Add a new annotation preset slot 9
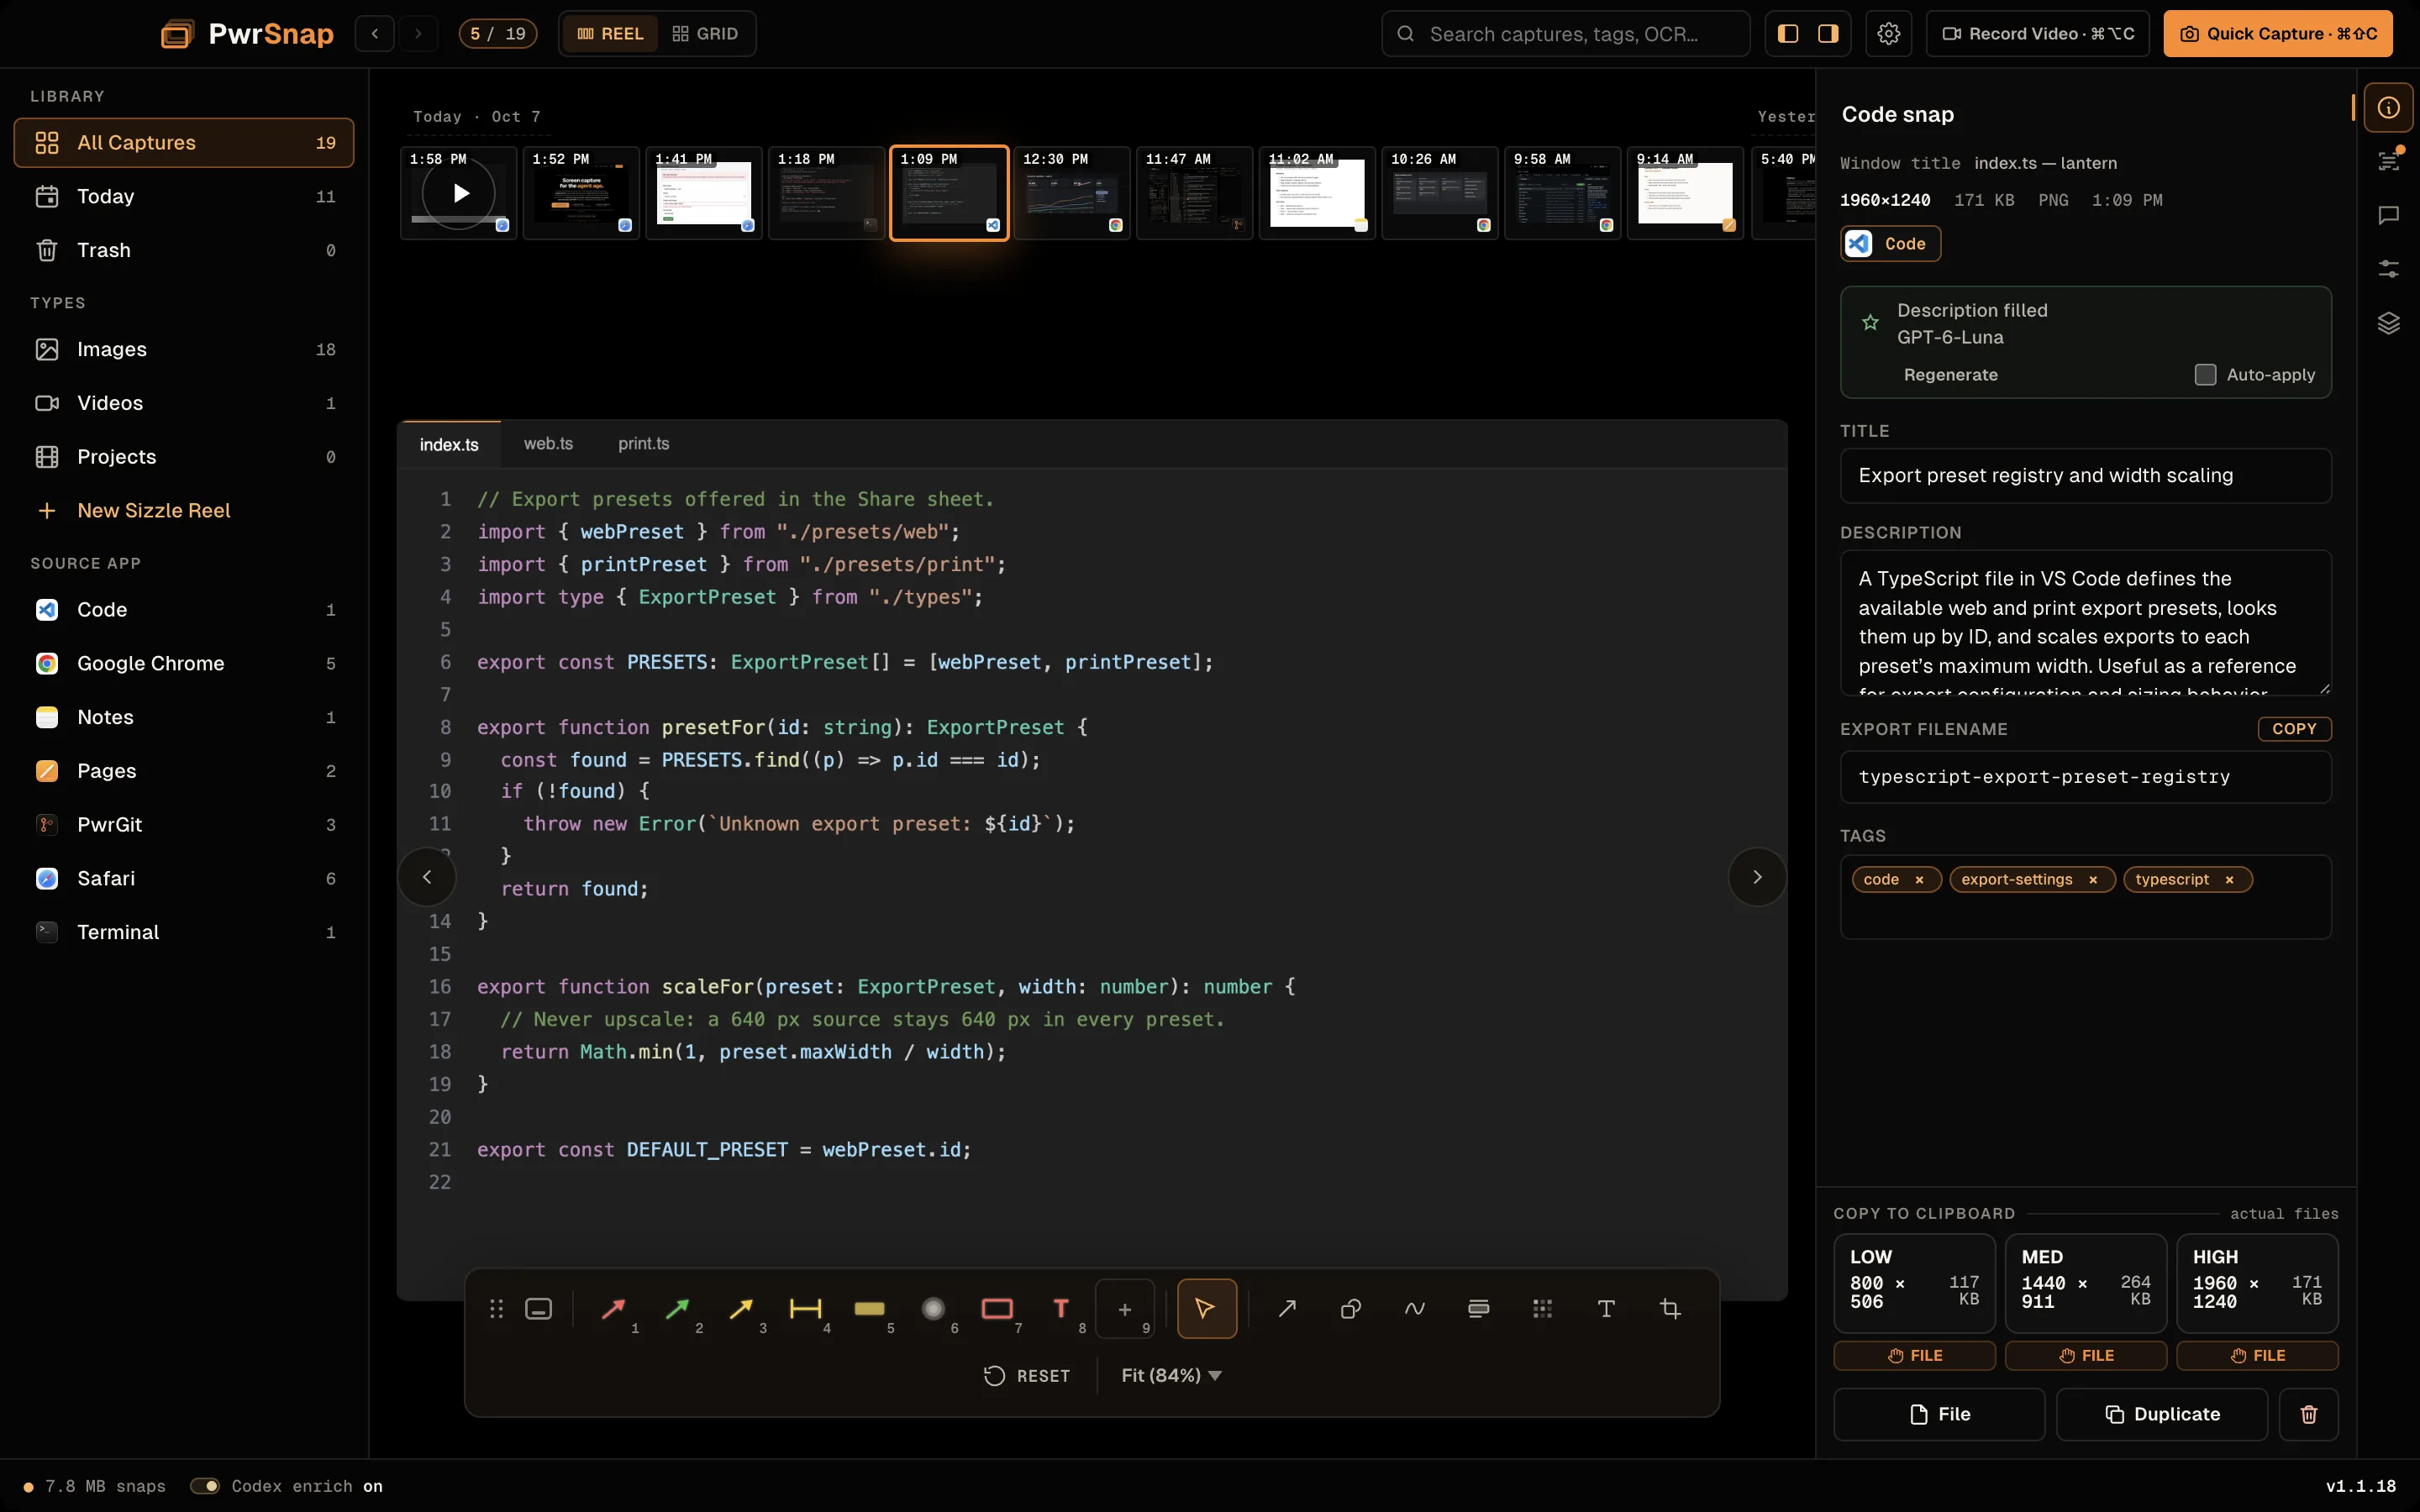 [1125, 1308]
